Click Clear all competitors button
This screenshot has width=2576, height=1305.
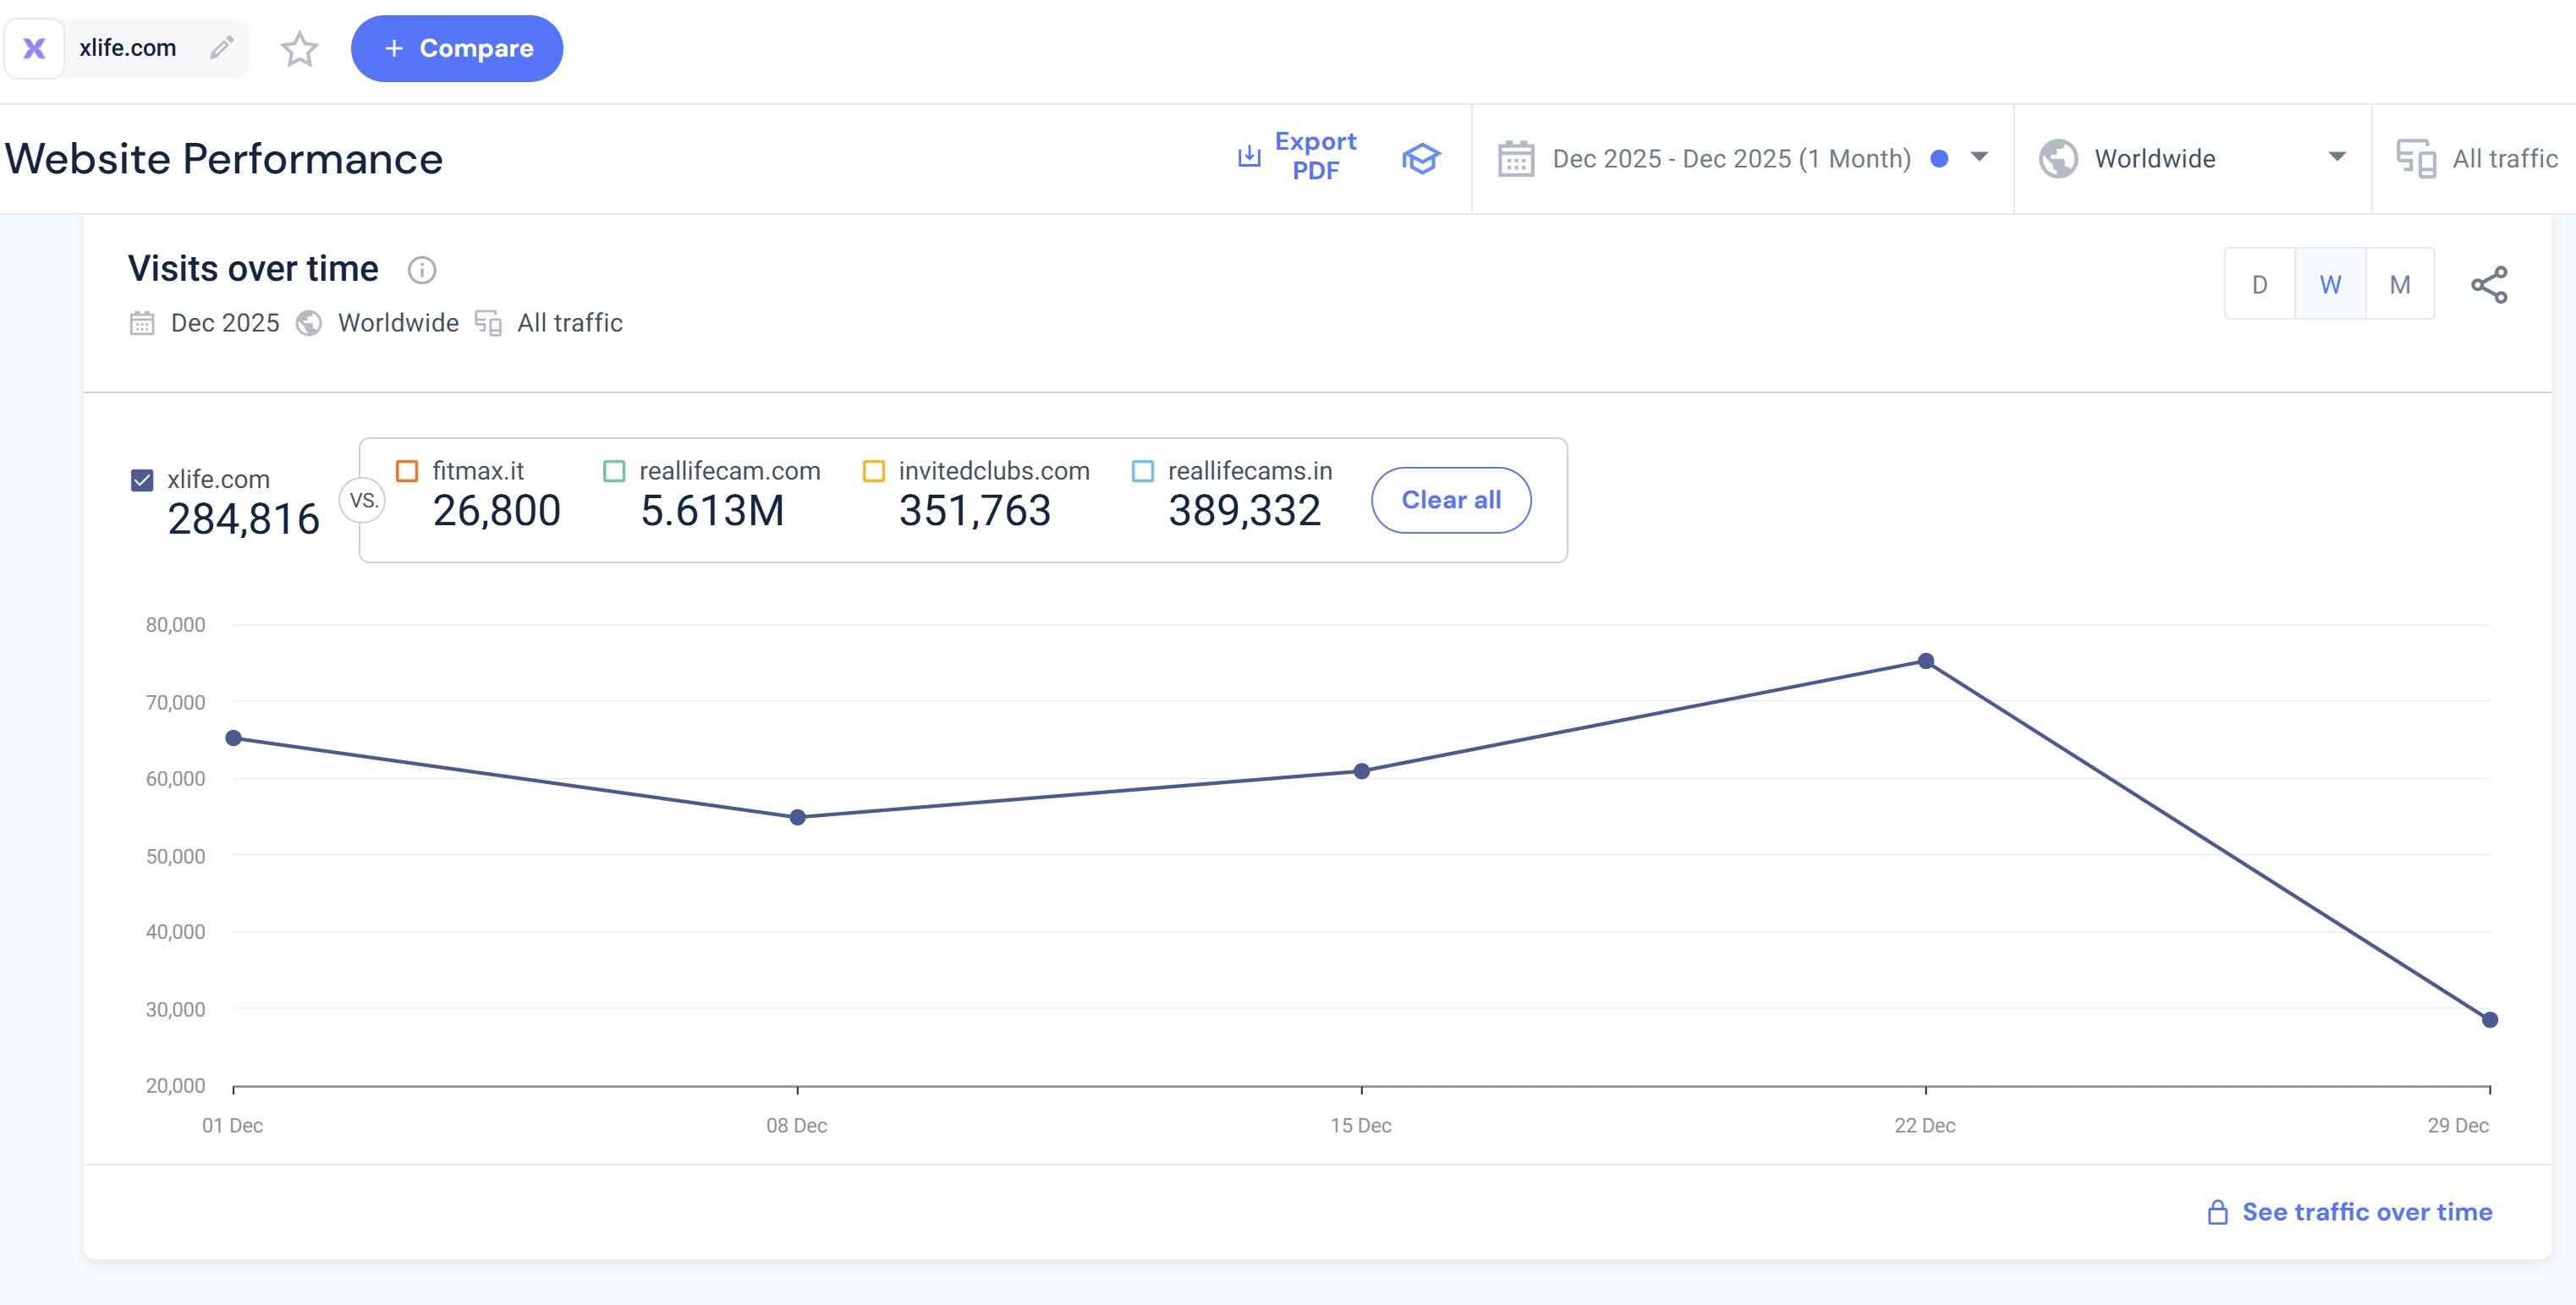pyautogui.click(x=1450, y=500)
